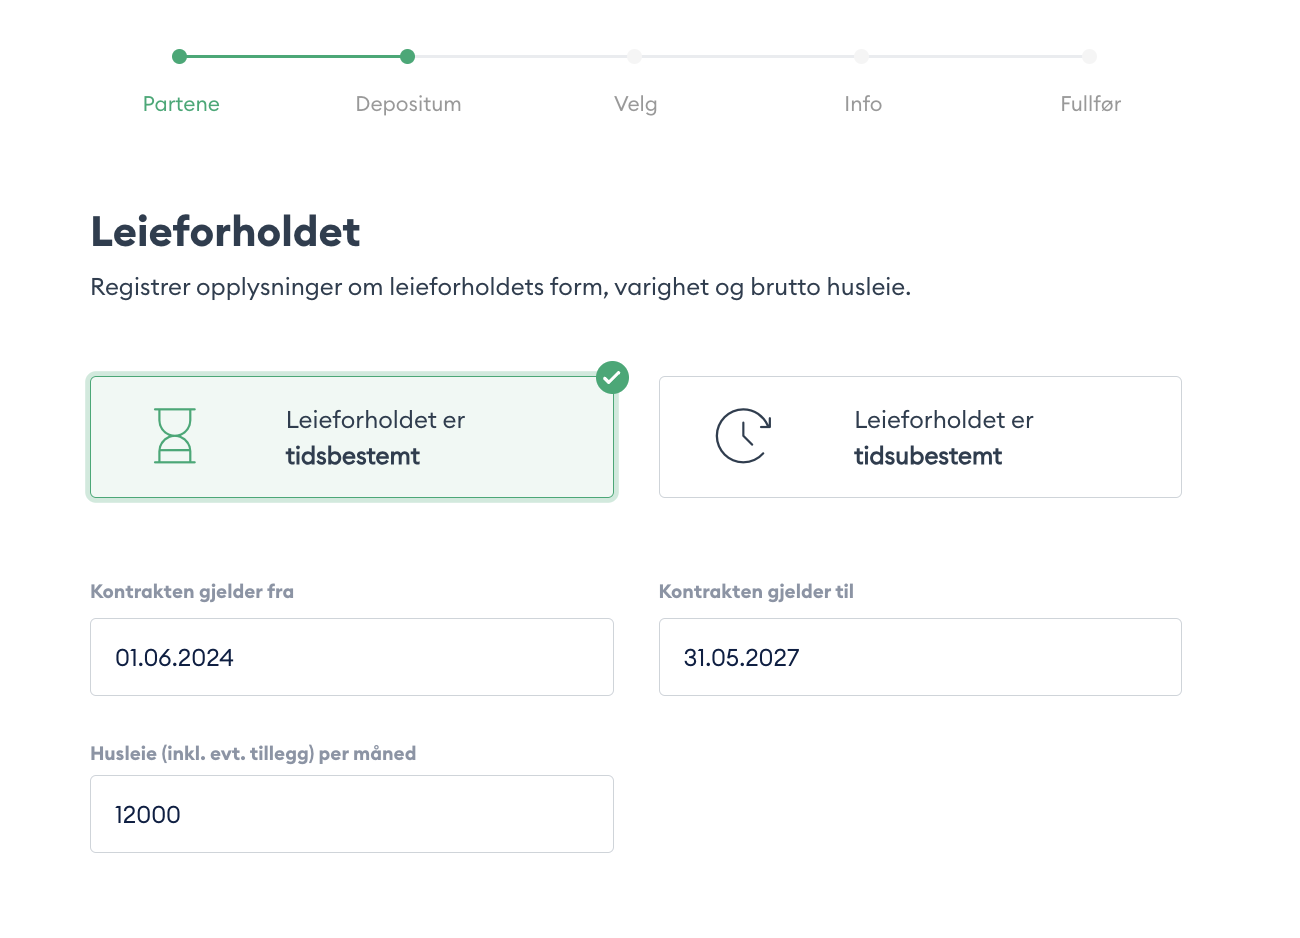Click the Fullfør step dot
Viewport: 1300px width, 938px height.
click(x=1090, y=57)
